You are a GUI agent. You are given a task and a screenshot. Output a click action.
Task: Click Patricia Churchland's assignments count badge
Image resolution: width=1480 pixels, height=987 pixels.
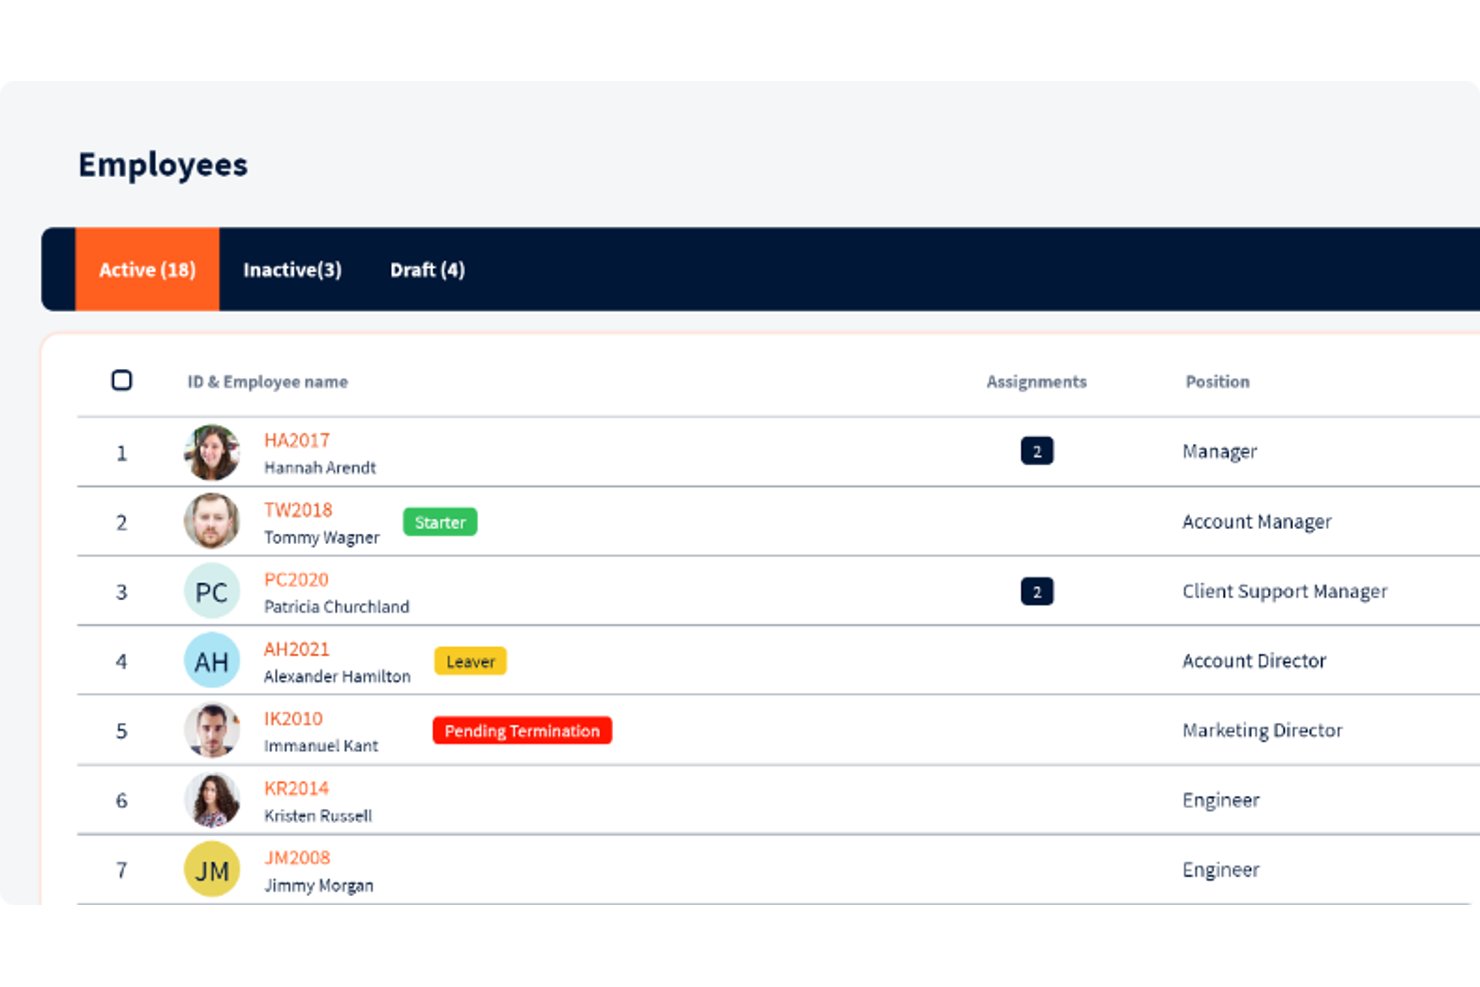click(1037, 591)
